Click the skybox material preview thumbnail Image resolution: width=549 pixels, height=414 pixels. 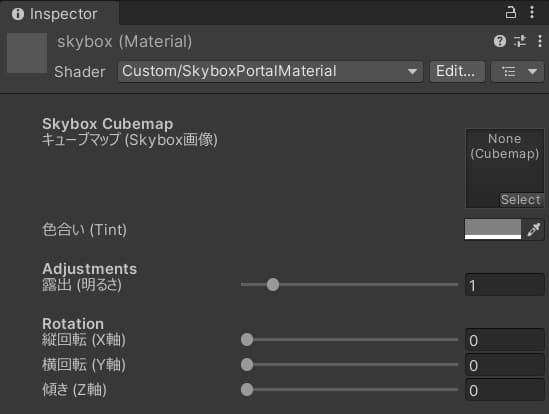point(27,53)
